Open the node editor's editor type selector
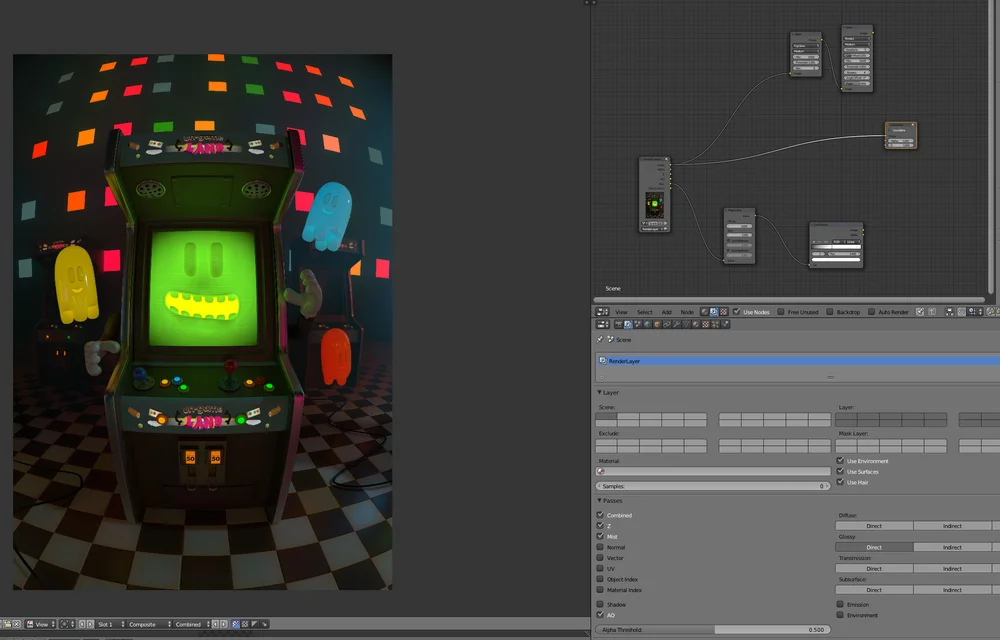 coord(602,312)
